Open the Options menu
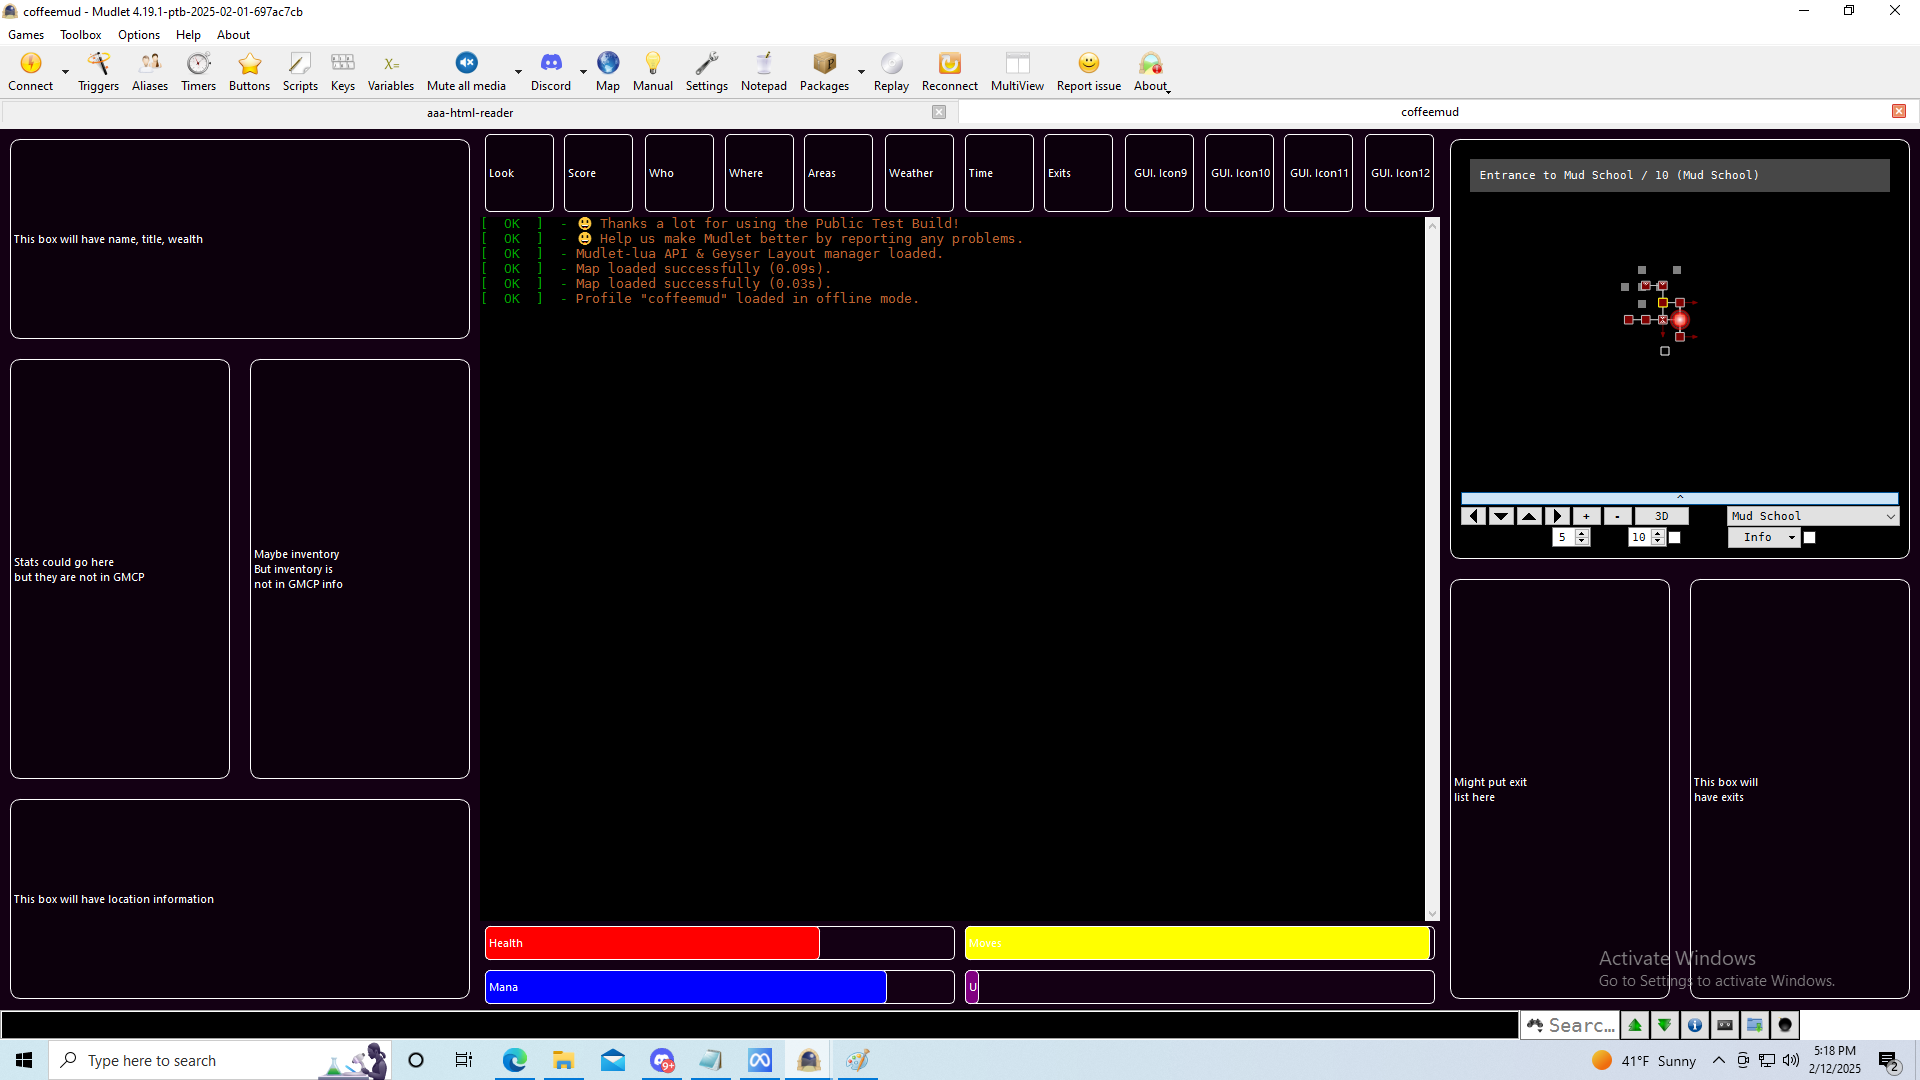This screenshot has height=1080, width=1920. pos(138,34)
